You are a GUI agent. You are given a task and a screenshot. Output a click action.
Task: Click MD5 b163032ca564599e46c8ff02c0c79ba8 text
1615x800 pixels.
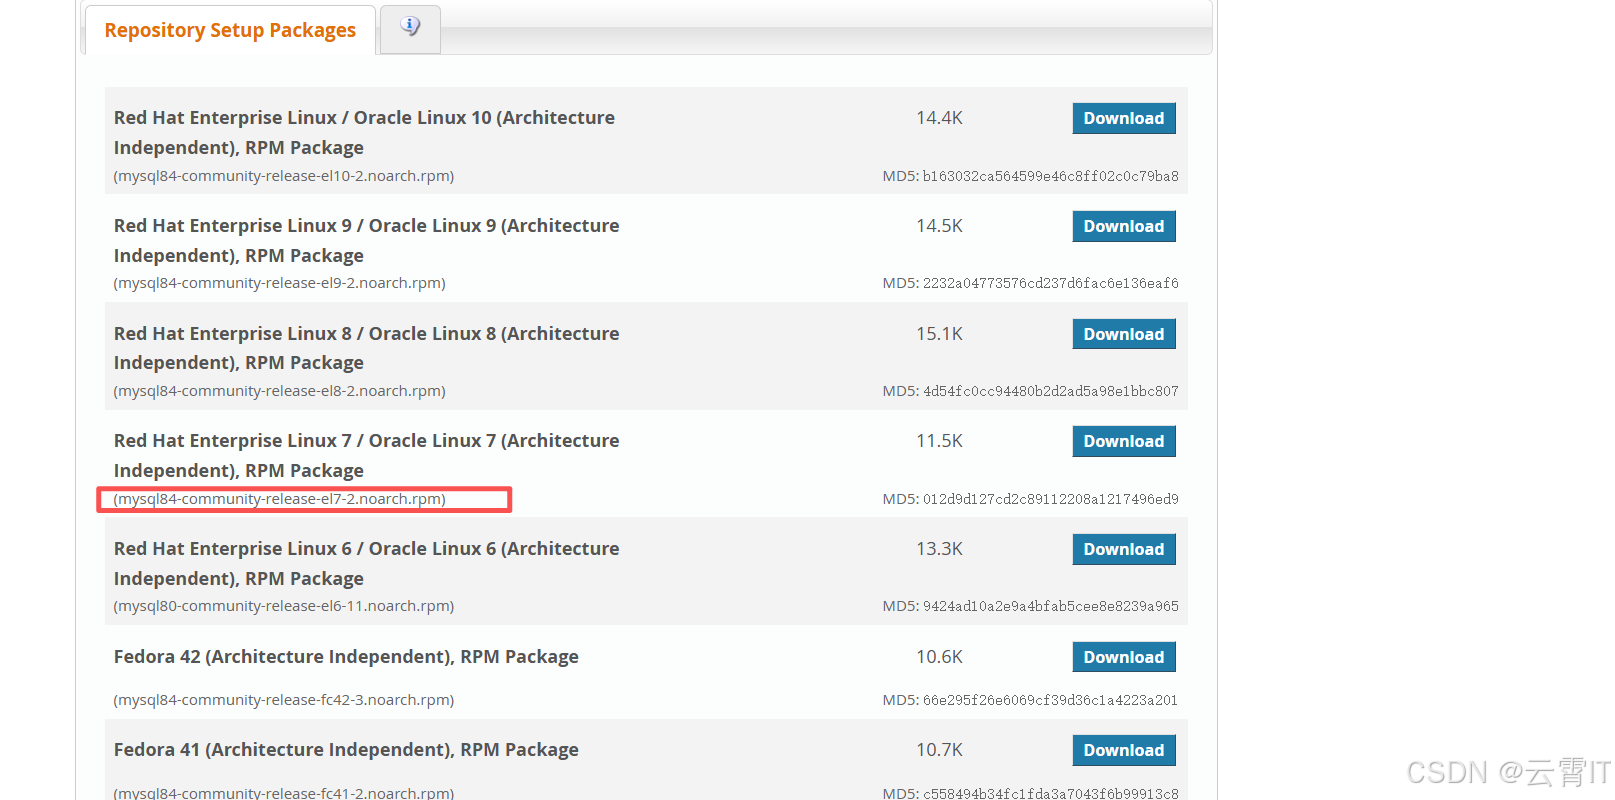[x=1030, y=176]
